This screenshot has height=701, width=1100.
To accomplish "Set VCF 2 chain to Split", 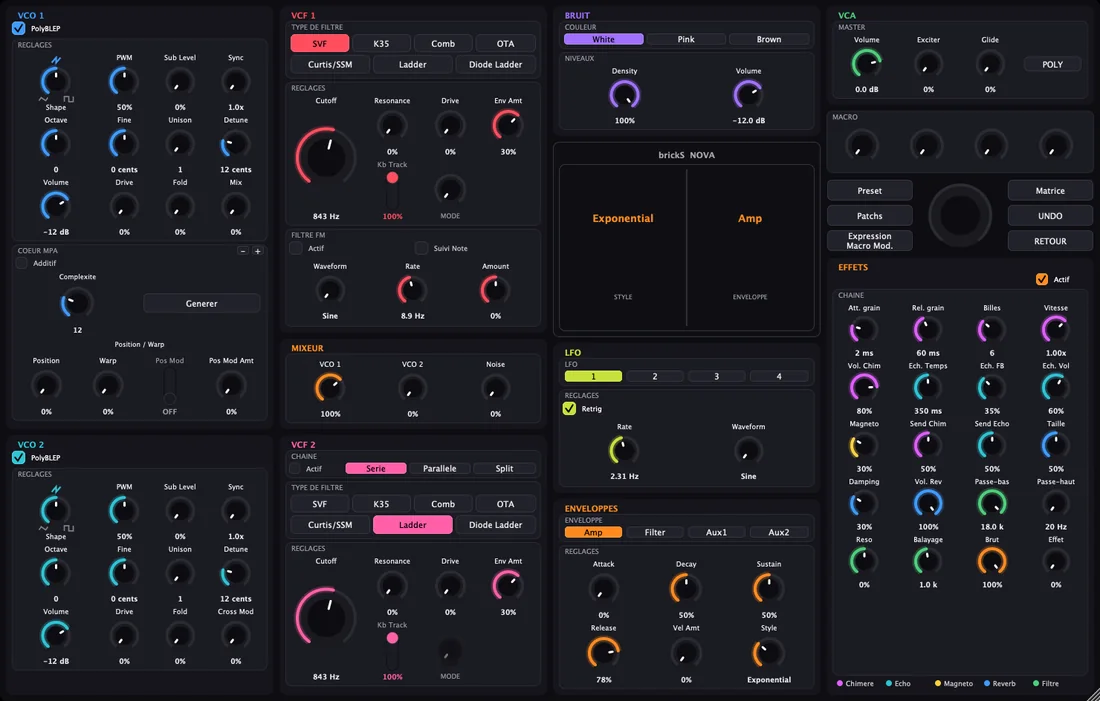I will pyautogui.click(x=504, y=468).
